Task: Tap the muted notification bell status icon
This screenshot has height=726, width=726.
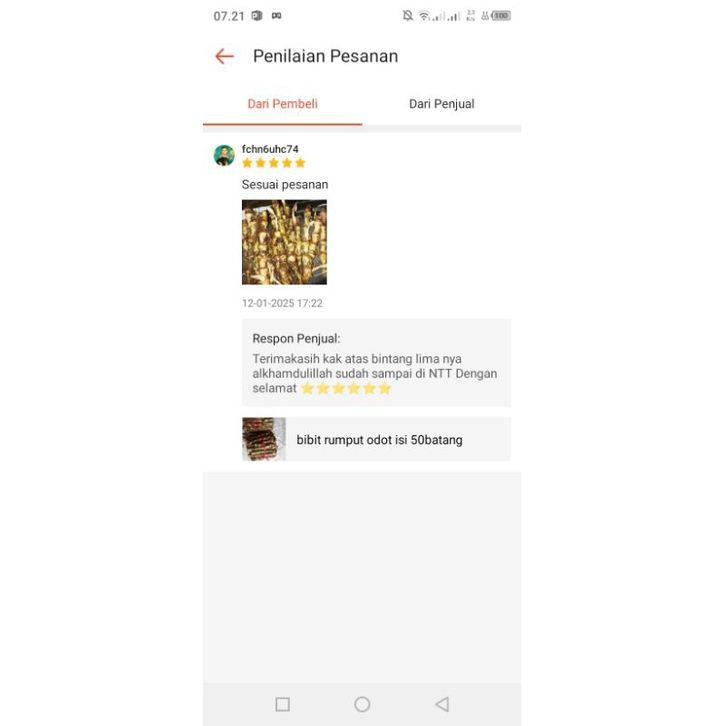Action: [407, 16]
